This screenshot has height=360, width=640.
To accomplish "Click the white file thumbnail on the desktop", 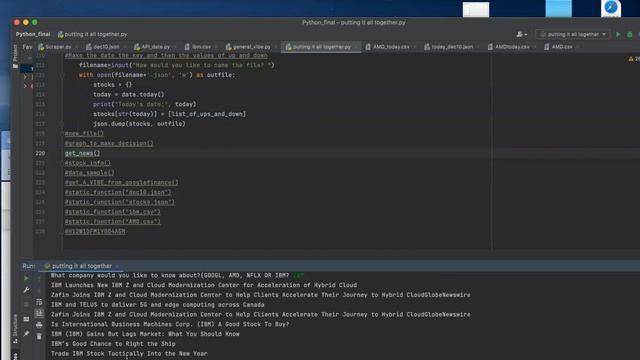I will click(x=476, y=9).
